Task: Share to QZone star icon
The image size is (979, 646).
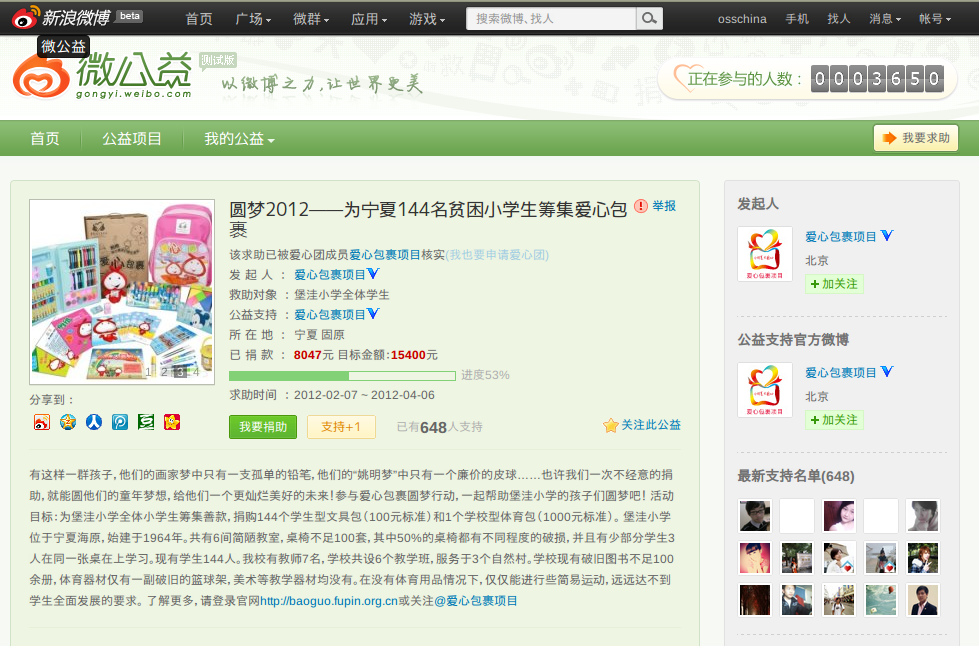Action: point(68,423)
